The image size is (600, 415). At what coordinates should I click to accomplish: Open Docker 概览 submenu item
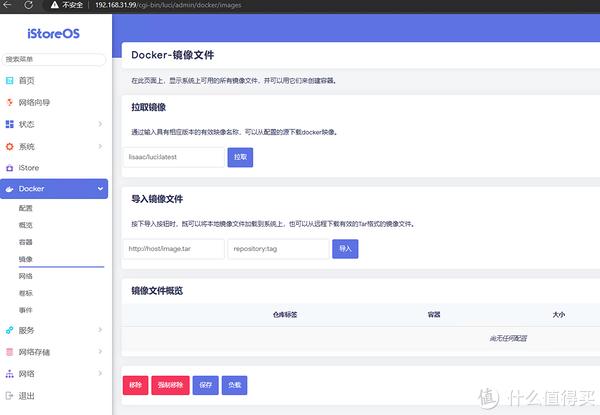coord(26,225)
